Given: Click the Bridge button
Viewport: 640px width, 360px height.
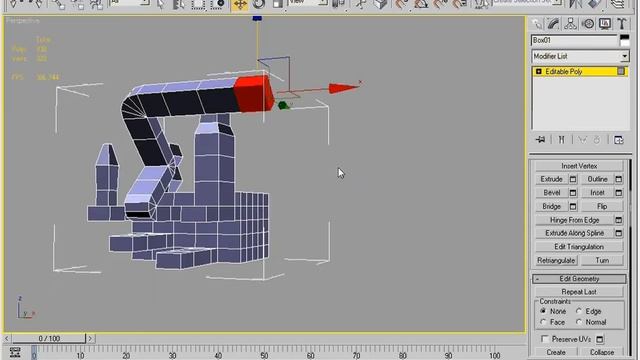Looking at the screenshot, I should 551,207.
